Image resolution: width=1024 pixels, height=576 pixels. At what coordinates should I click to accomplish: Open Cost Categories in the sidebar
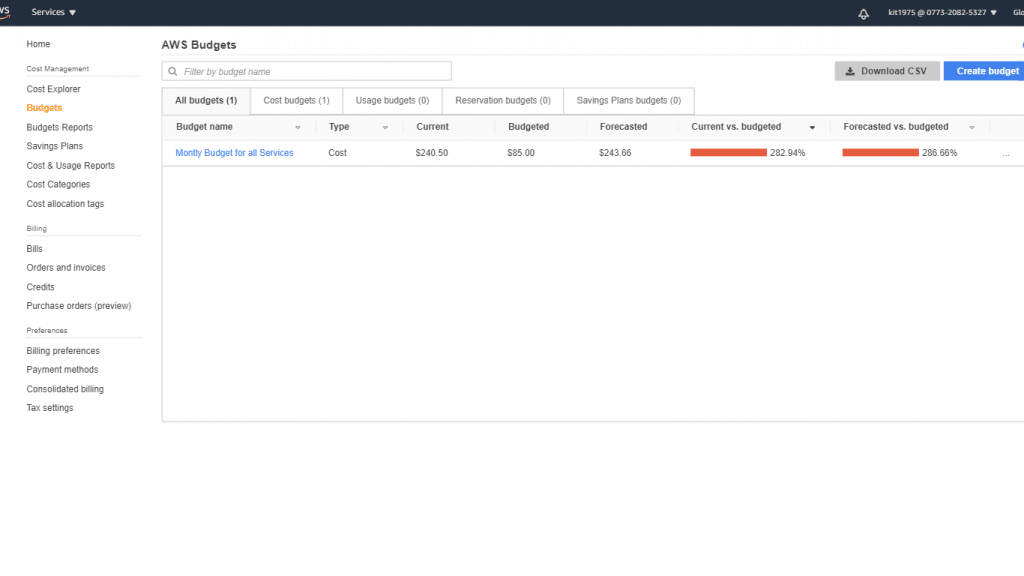[58, 185]
